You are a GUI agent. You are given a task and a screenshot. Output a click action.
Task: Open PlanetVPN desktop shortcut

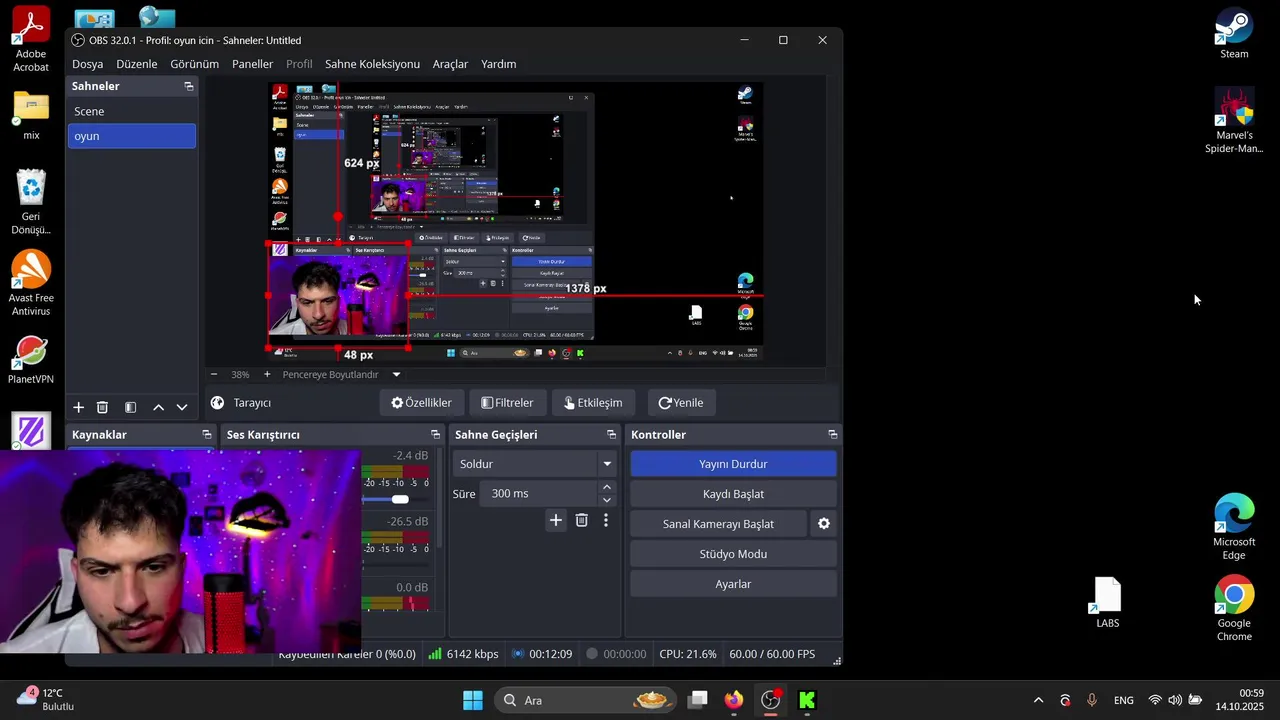31,360
